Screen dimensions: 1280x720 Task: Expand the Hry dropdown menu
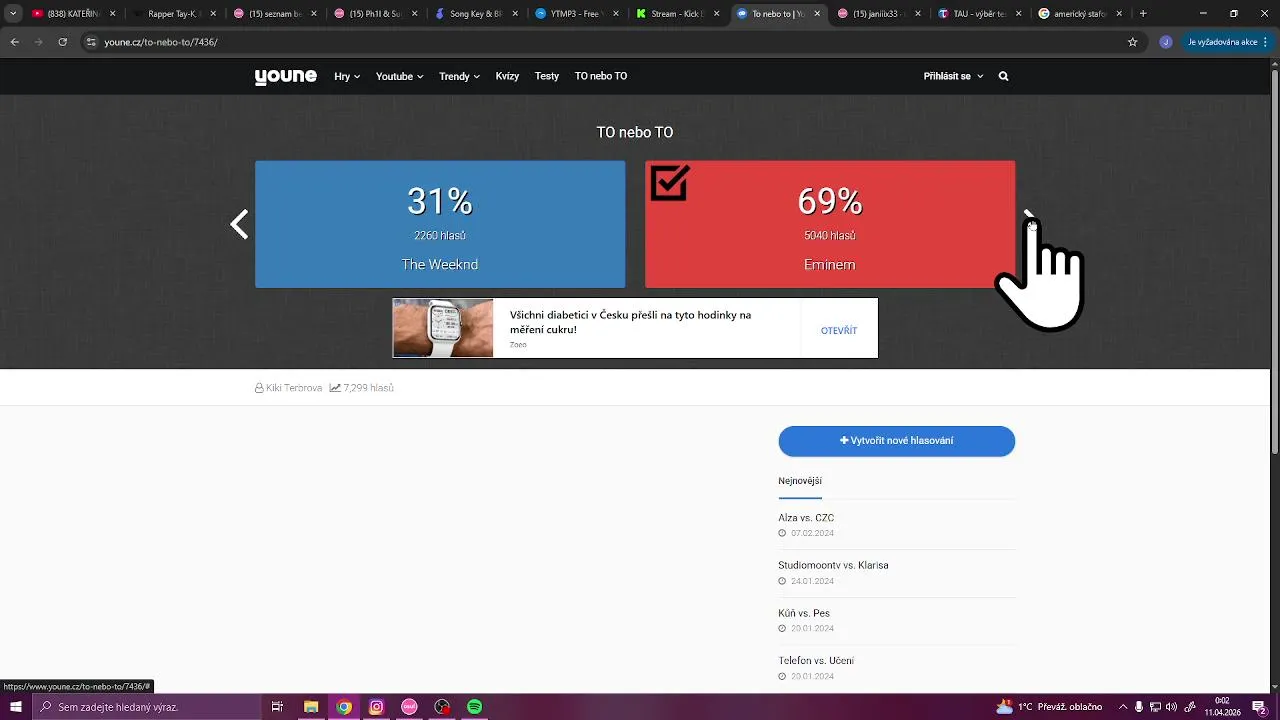click(347, 76)
